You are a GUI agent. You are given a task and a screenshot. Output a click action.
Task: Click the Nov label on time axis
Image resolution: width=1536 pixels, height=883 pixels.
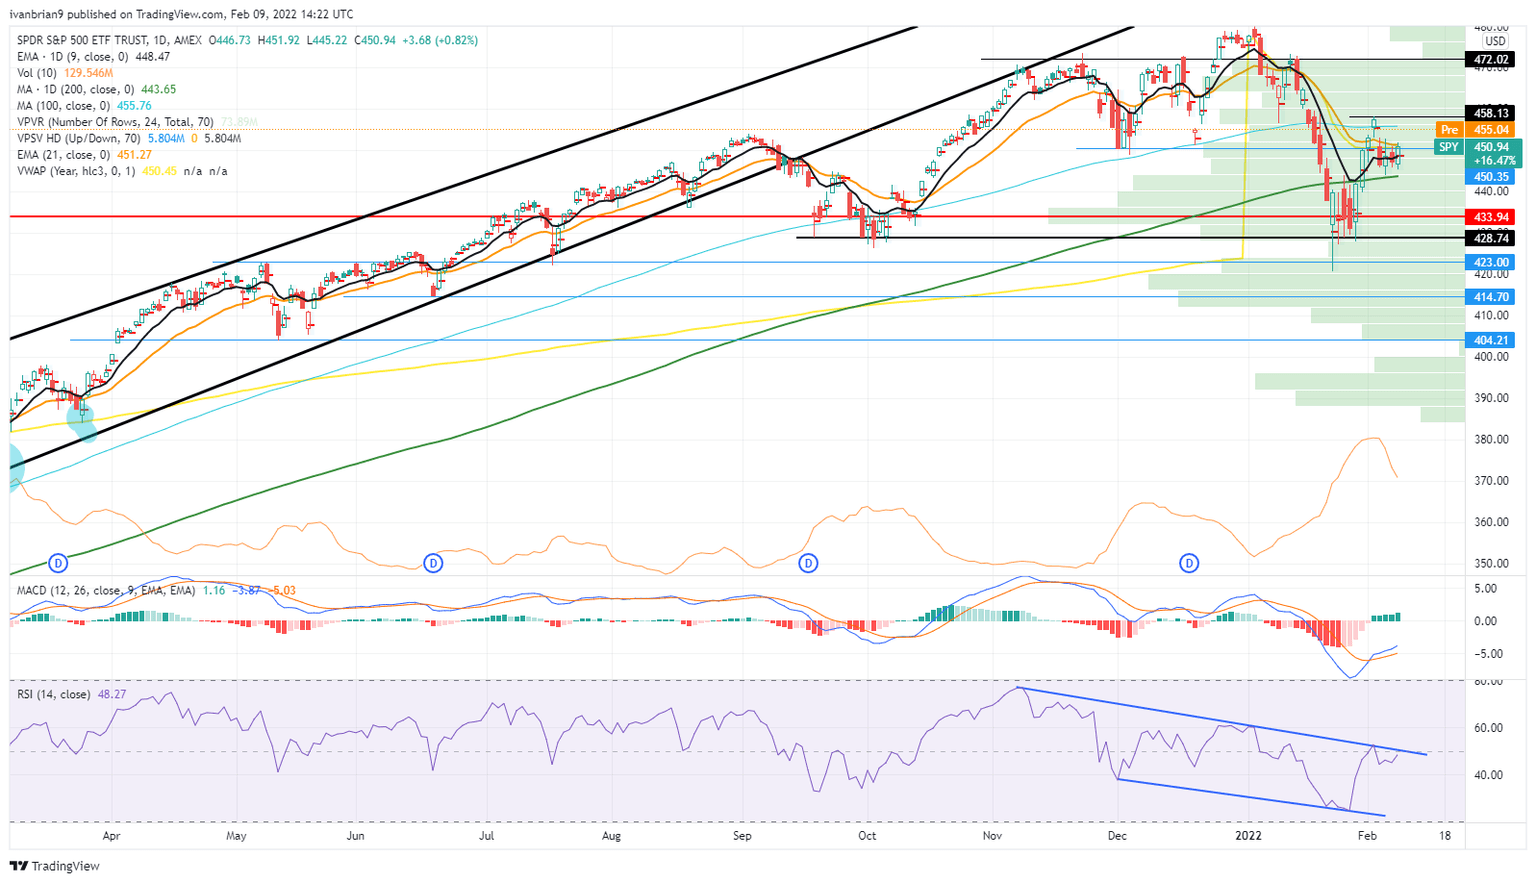(993, 835)
